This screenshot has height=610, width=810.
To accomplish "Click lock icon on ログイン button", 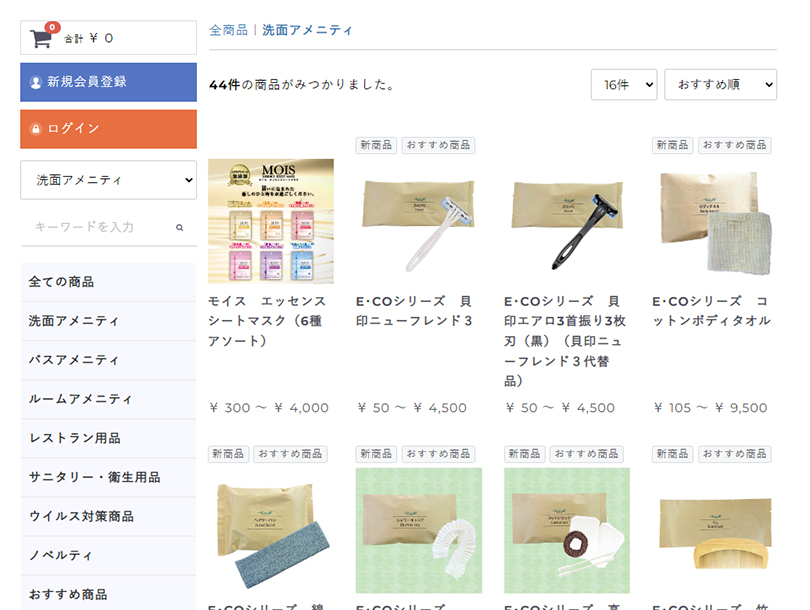I will 36,129.
